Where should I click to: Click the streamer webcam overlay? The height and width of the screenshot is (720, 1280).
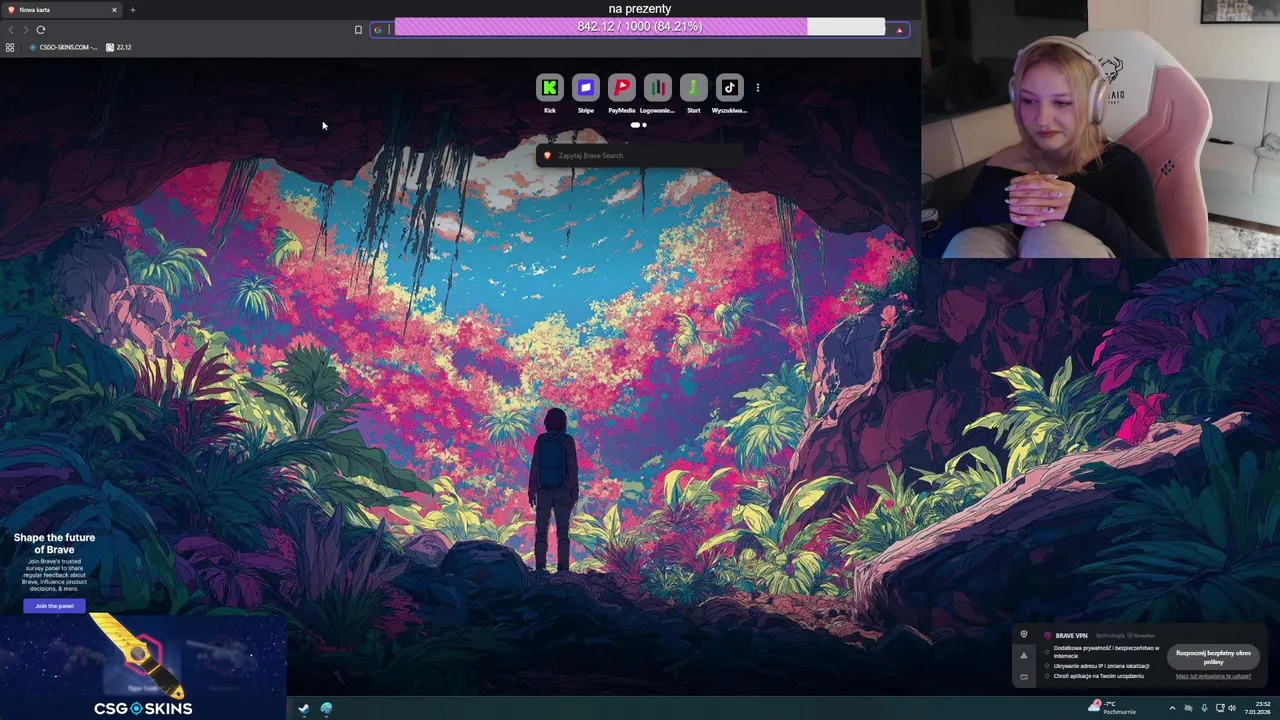[1101, 129]
